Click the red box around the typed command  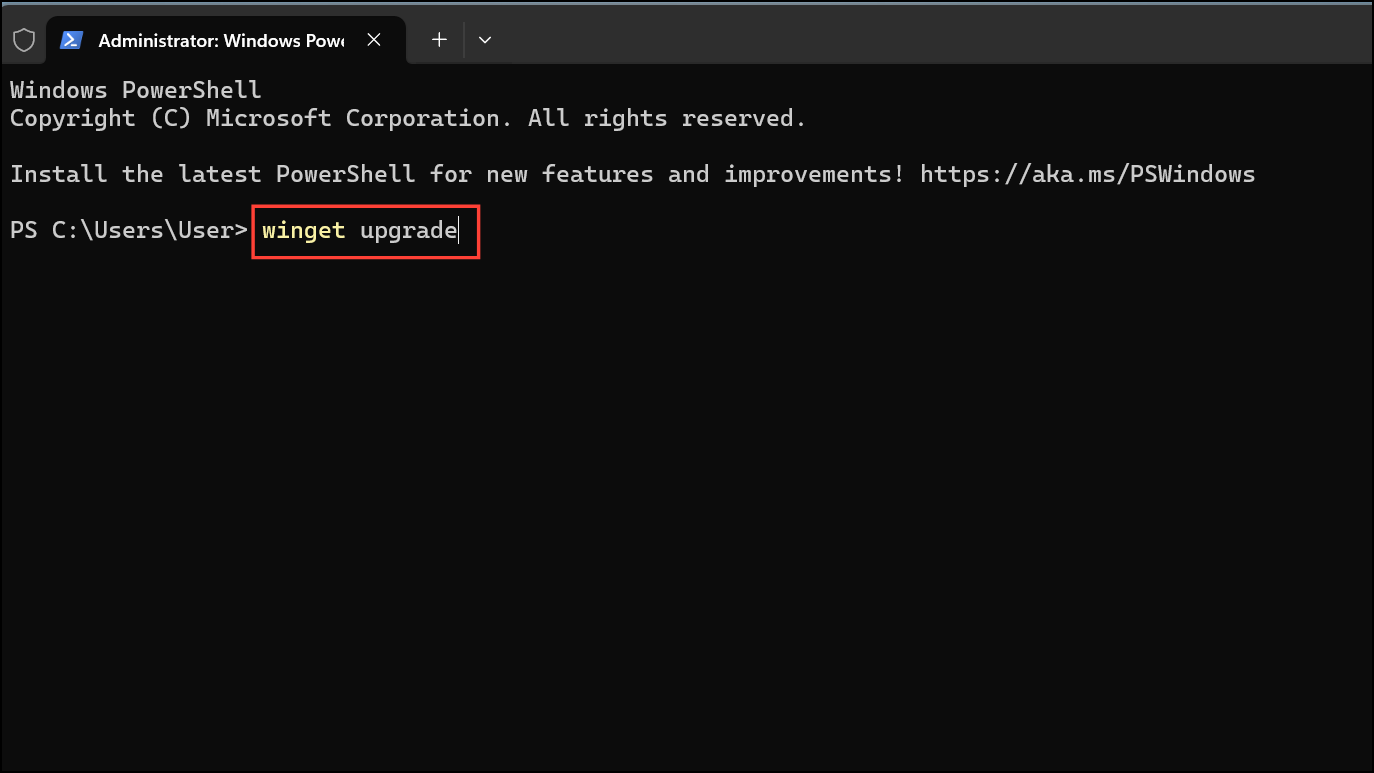(366, 231)
